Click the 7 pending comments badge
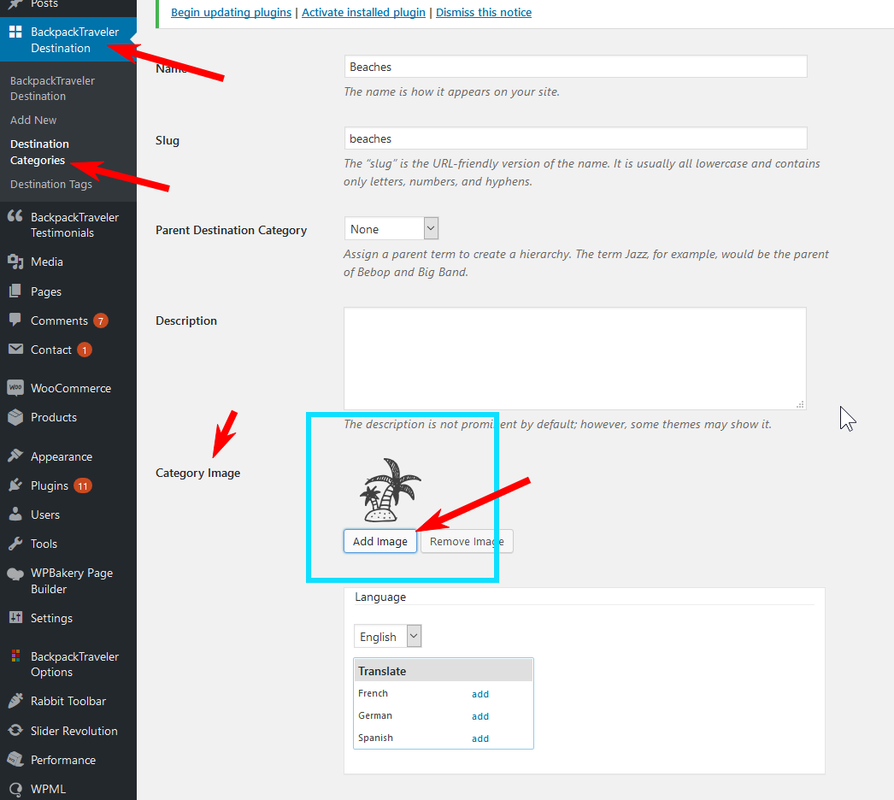 100,320
